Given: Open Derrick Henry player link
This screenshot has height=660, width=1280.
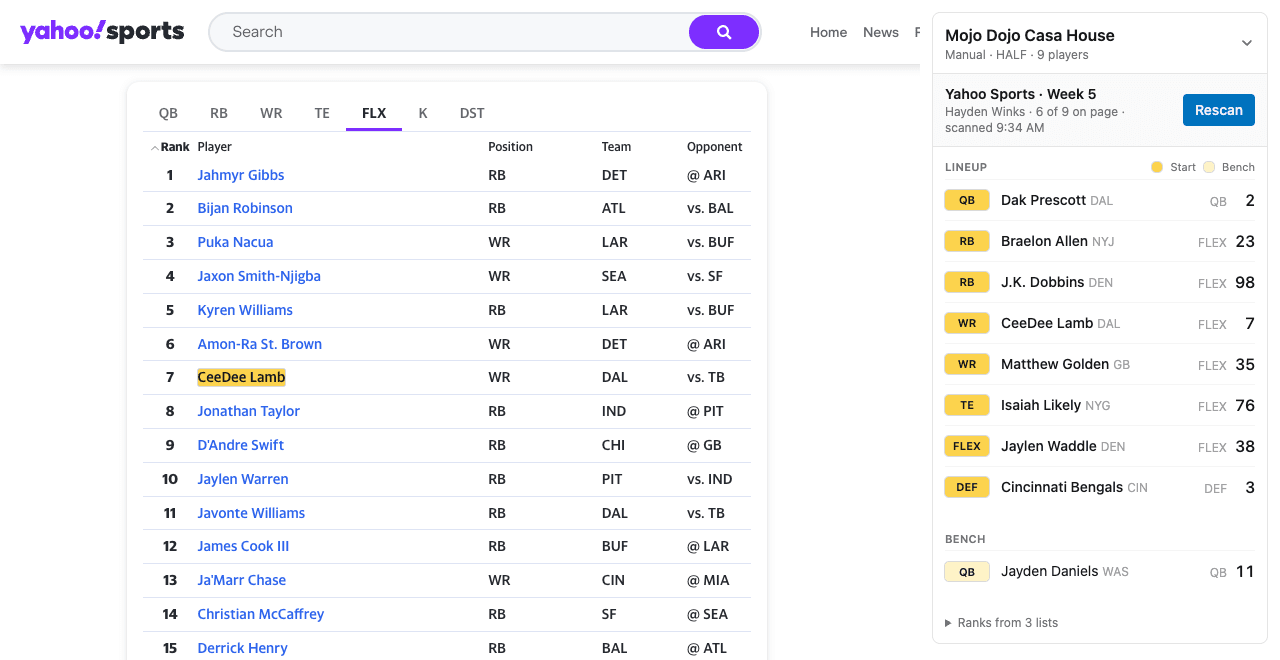Looking at the screenshot, I should (243, 648).
